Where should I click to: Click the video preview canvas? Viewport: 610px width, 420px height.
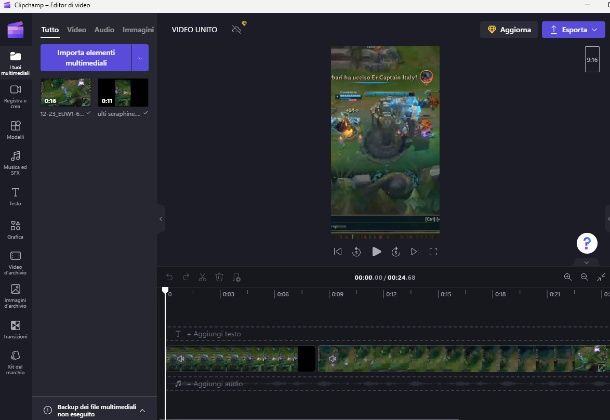click(x=385, y=141)
